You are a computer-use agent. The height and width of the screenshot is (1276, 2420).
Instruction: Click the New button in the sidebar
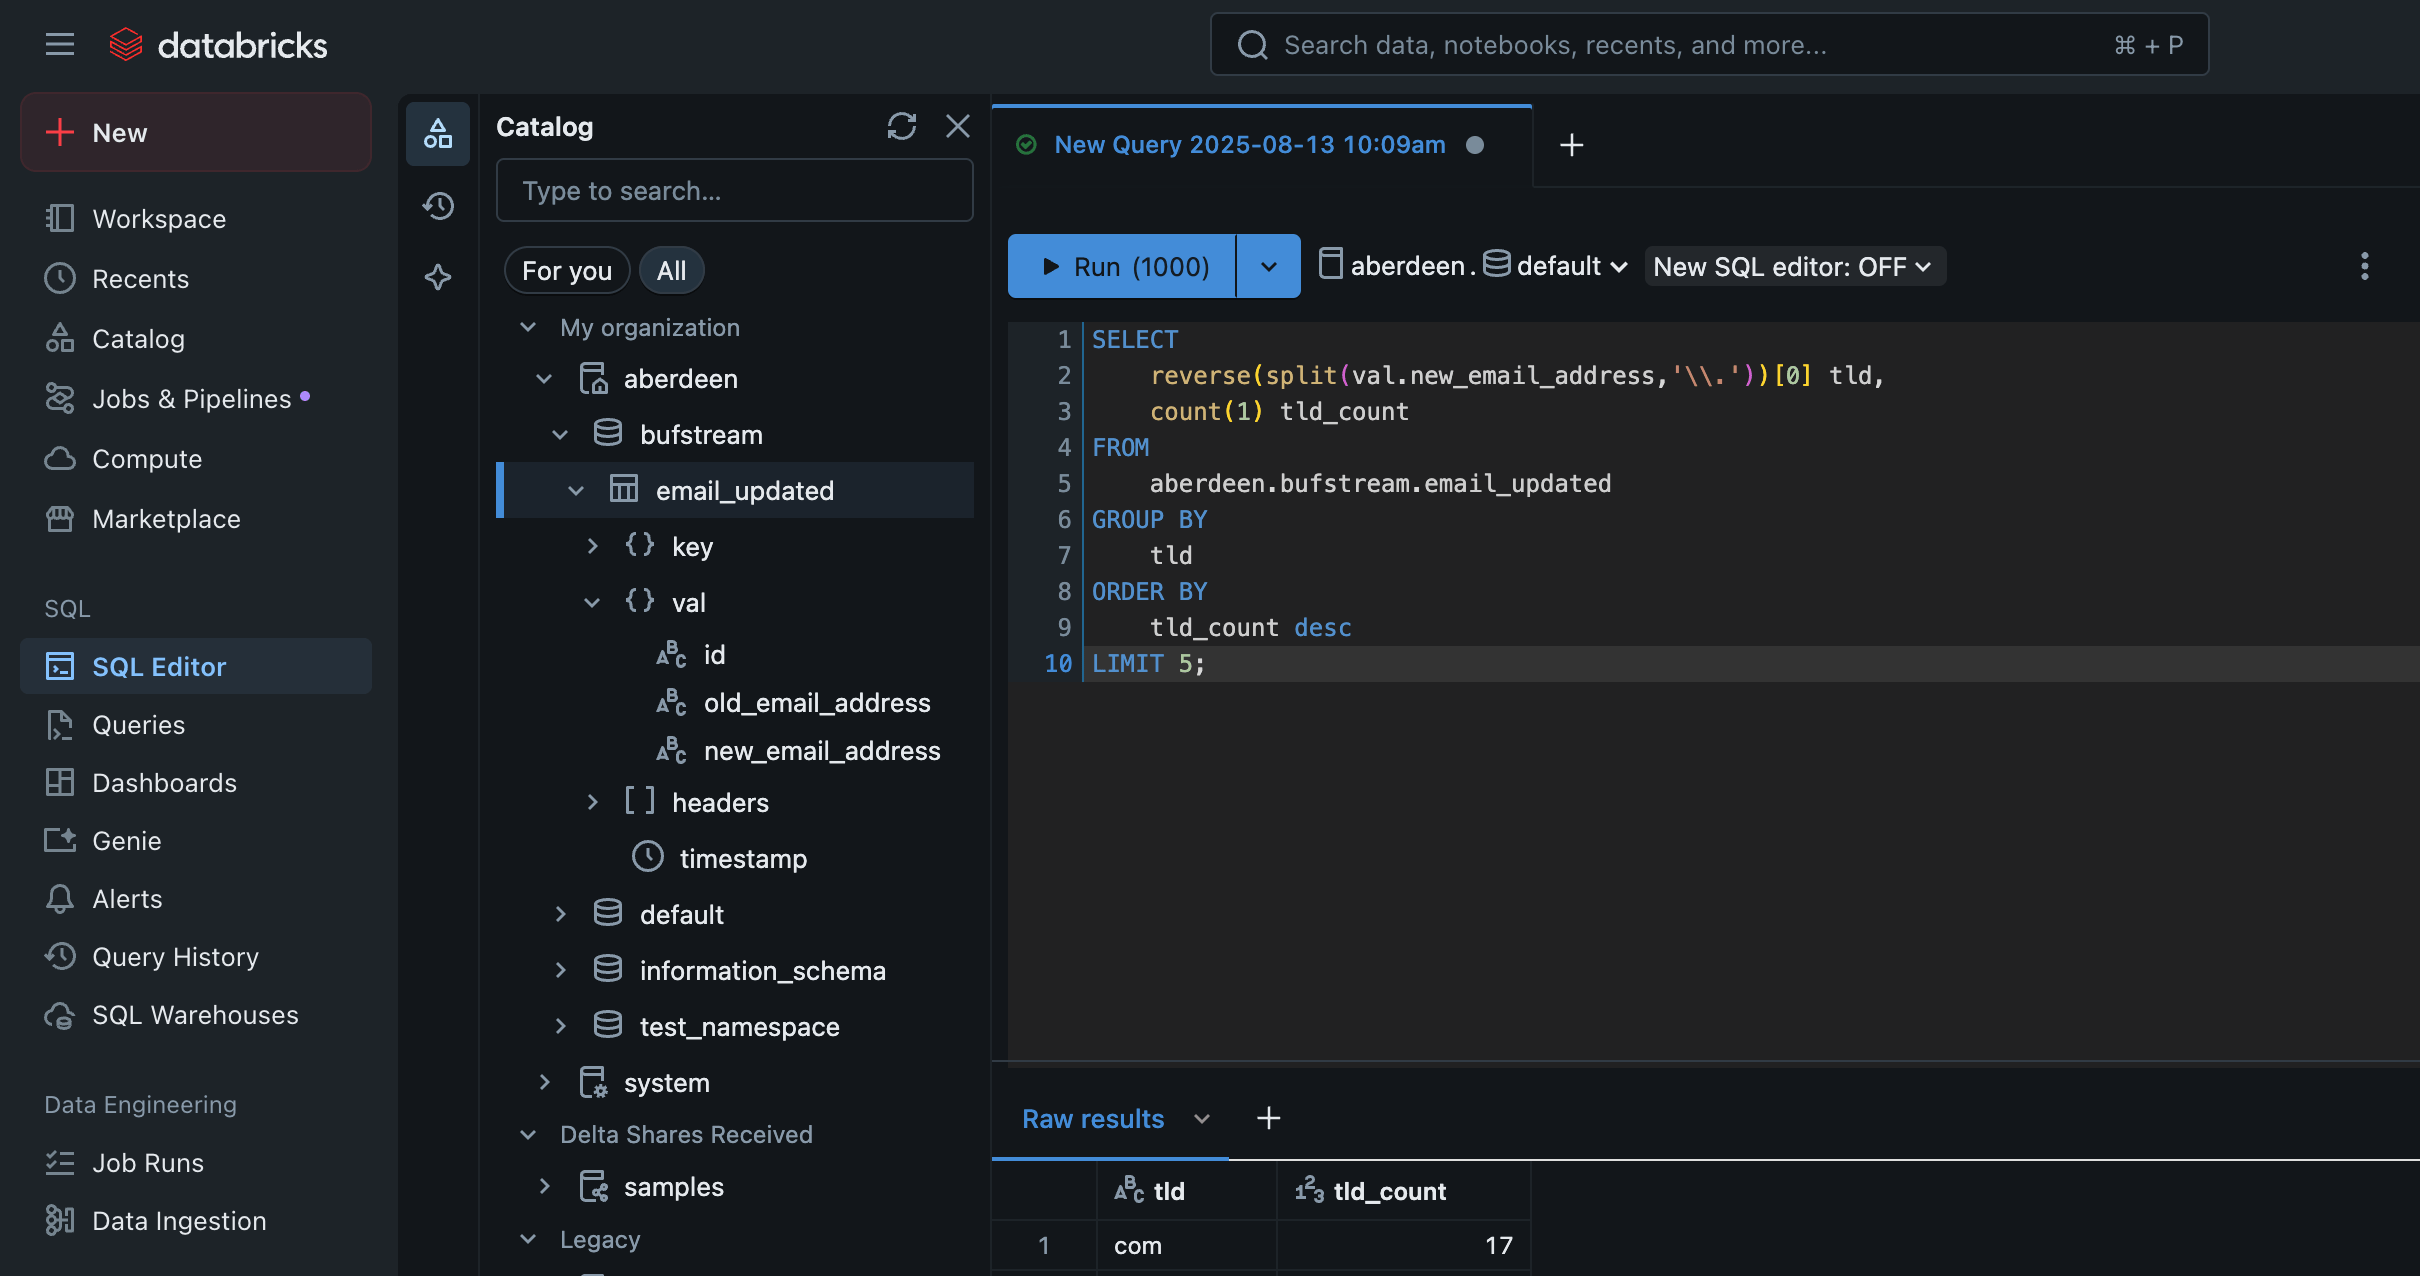tap(195, 131)
